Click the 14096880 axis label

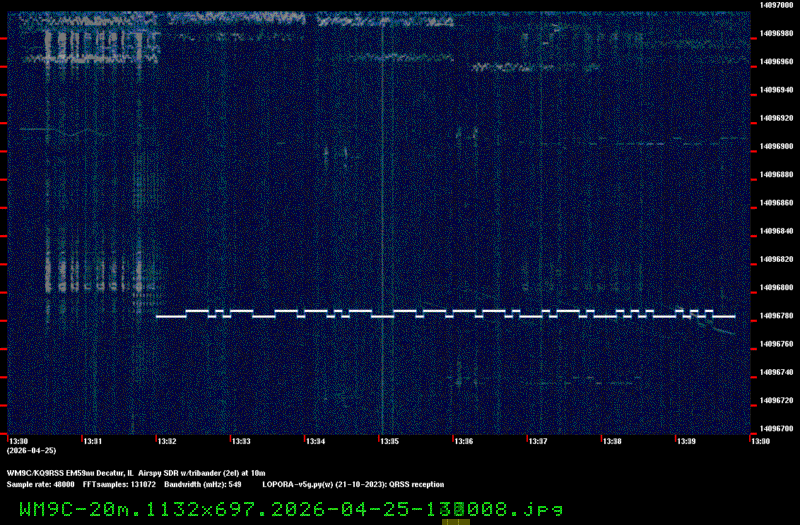[x=776, y=174]
